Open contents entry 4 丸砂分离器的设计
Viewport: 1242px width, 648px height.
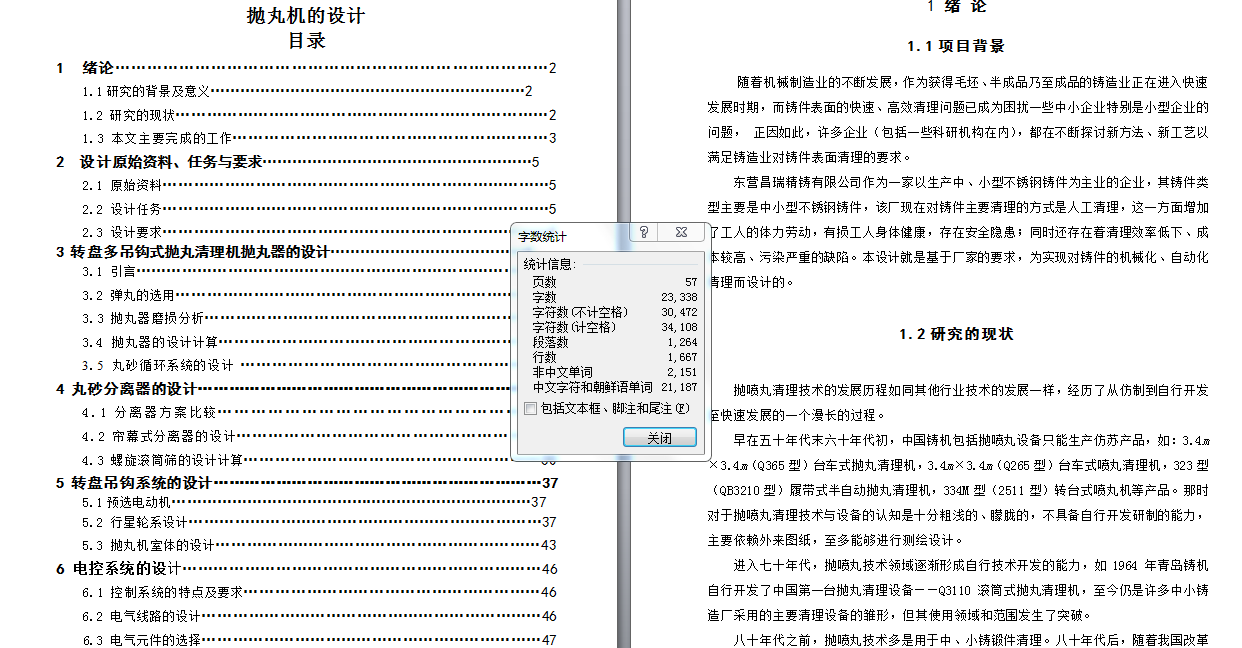click(x=285, y=389)
